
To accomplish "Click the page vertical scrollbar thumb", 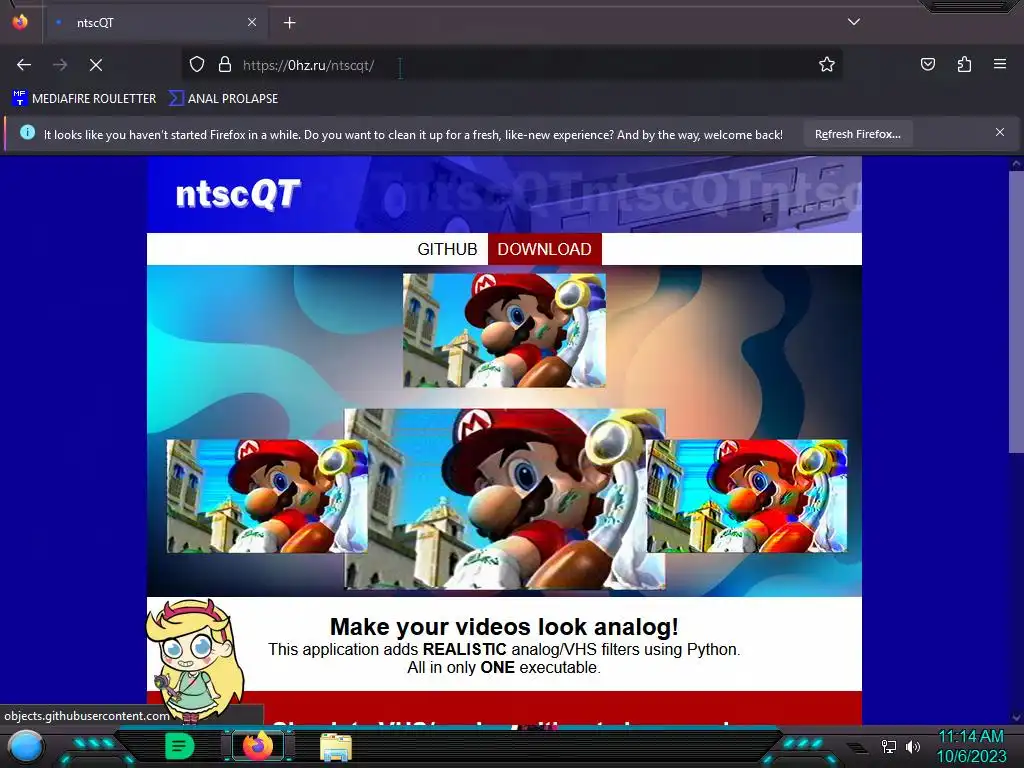I will (x=1016, y=312).
